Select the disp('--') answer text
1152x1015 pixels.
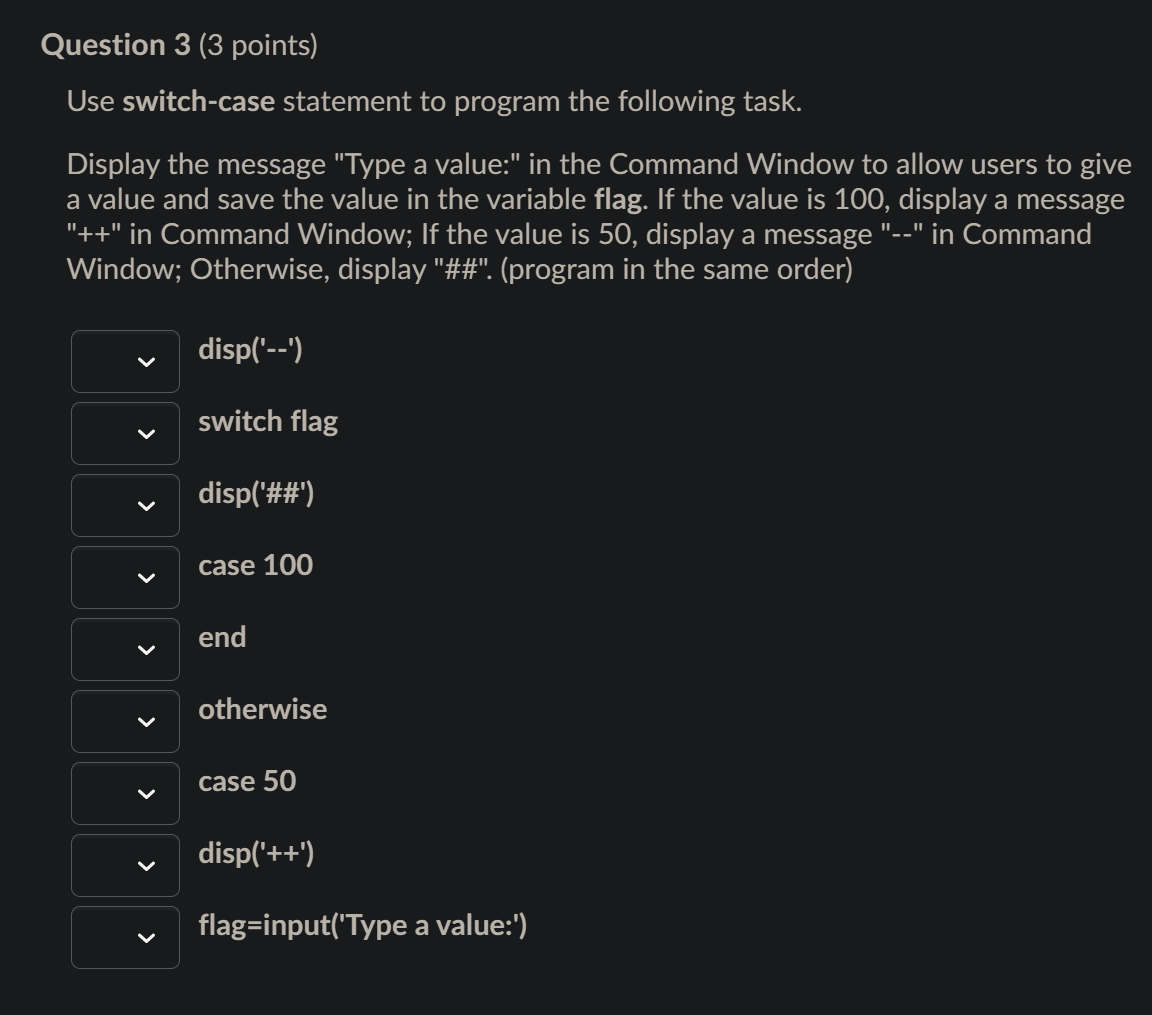pyautogui.click(x=249, y=349)
